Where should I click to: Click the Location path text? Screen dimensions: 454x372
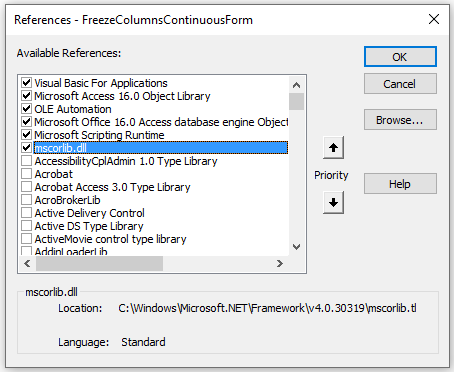pyautogui.click(x=267, y=308)
